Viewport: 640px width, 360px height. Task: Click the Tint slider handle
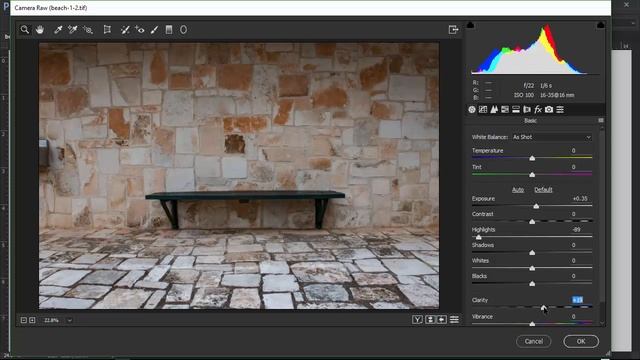pos(532,175)
